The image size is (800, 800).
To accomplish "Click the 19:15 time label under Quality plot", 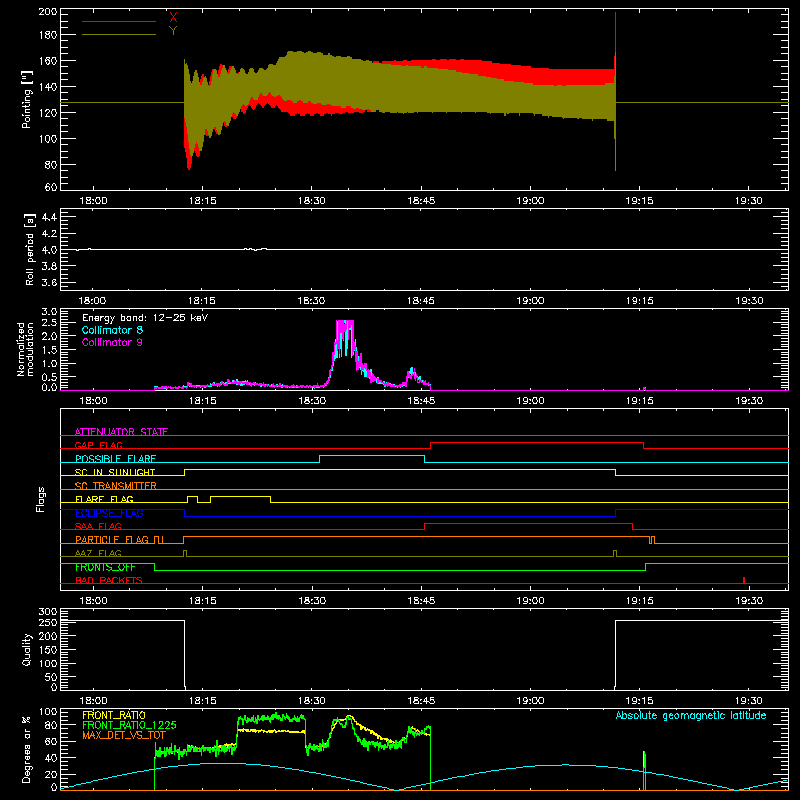I will coord(640,701).
